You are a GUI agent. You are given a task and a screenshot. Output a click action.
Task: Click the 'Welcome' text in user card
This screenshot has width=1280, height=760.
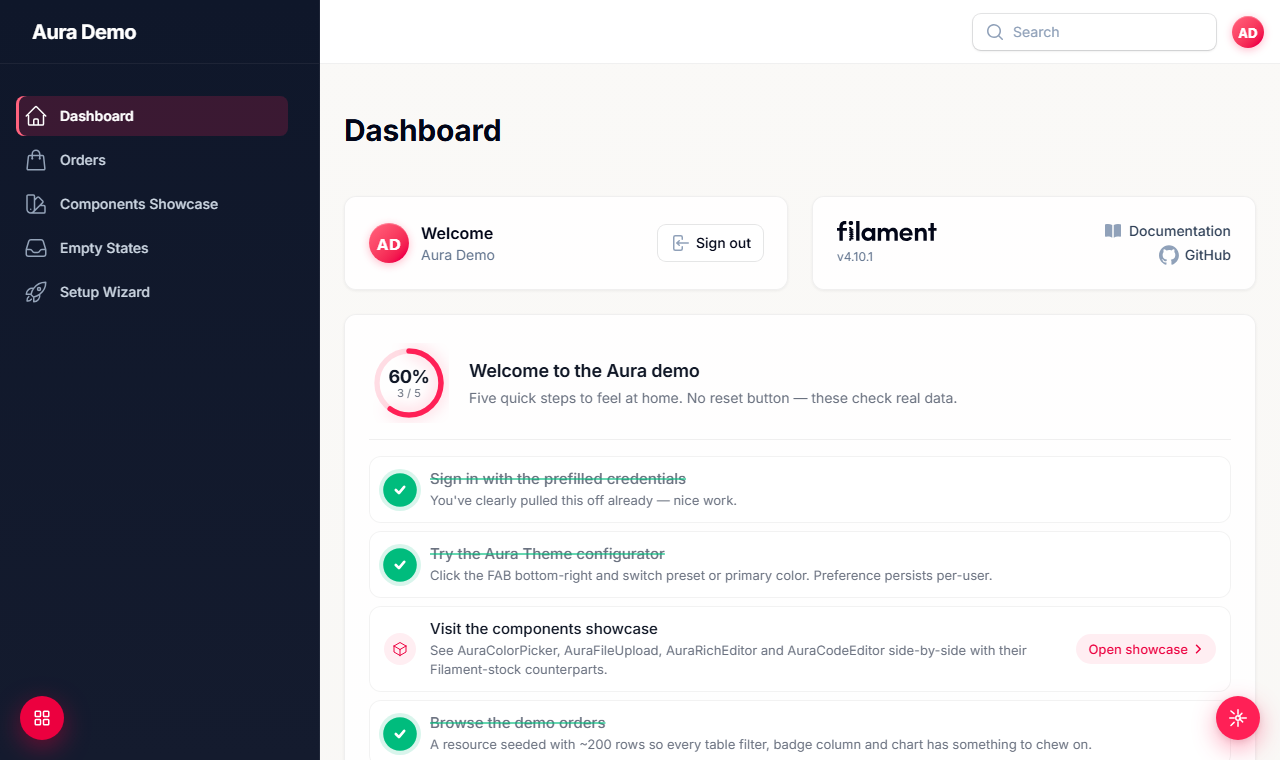[x=457, y=233]
